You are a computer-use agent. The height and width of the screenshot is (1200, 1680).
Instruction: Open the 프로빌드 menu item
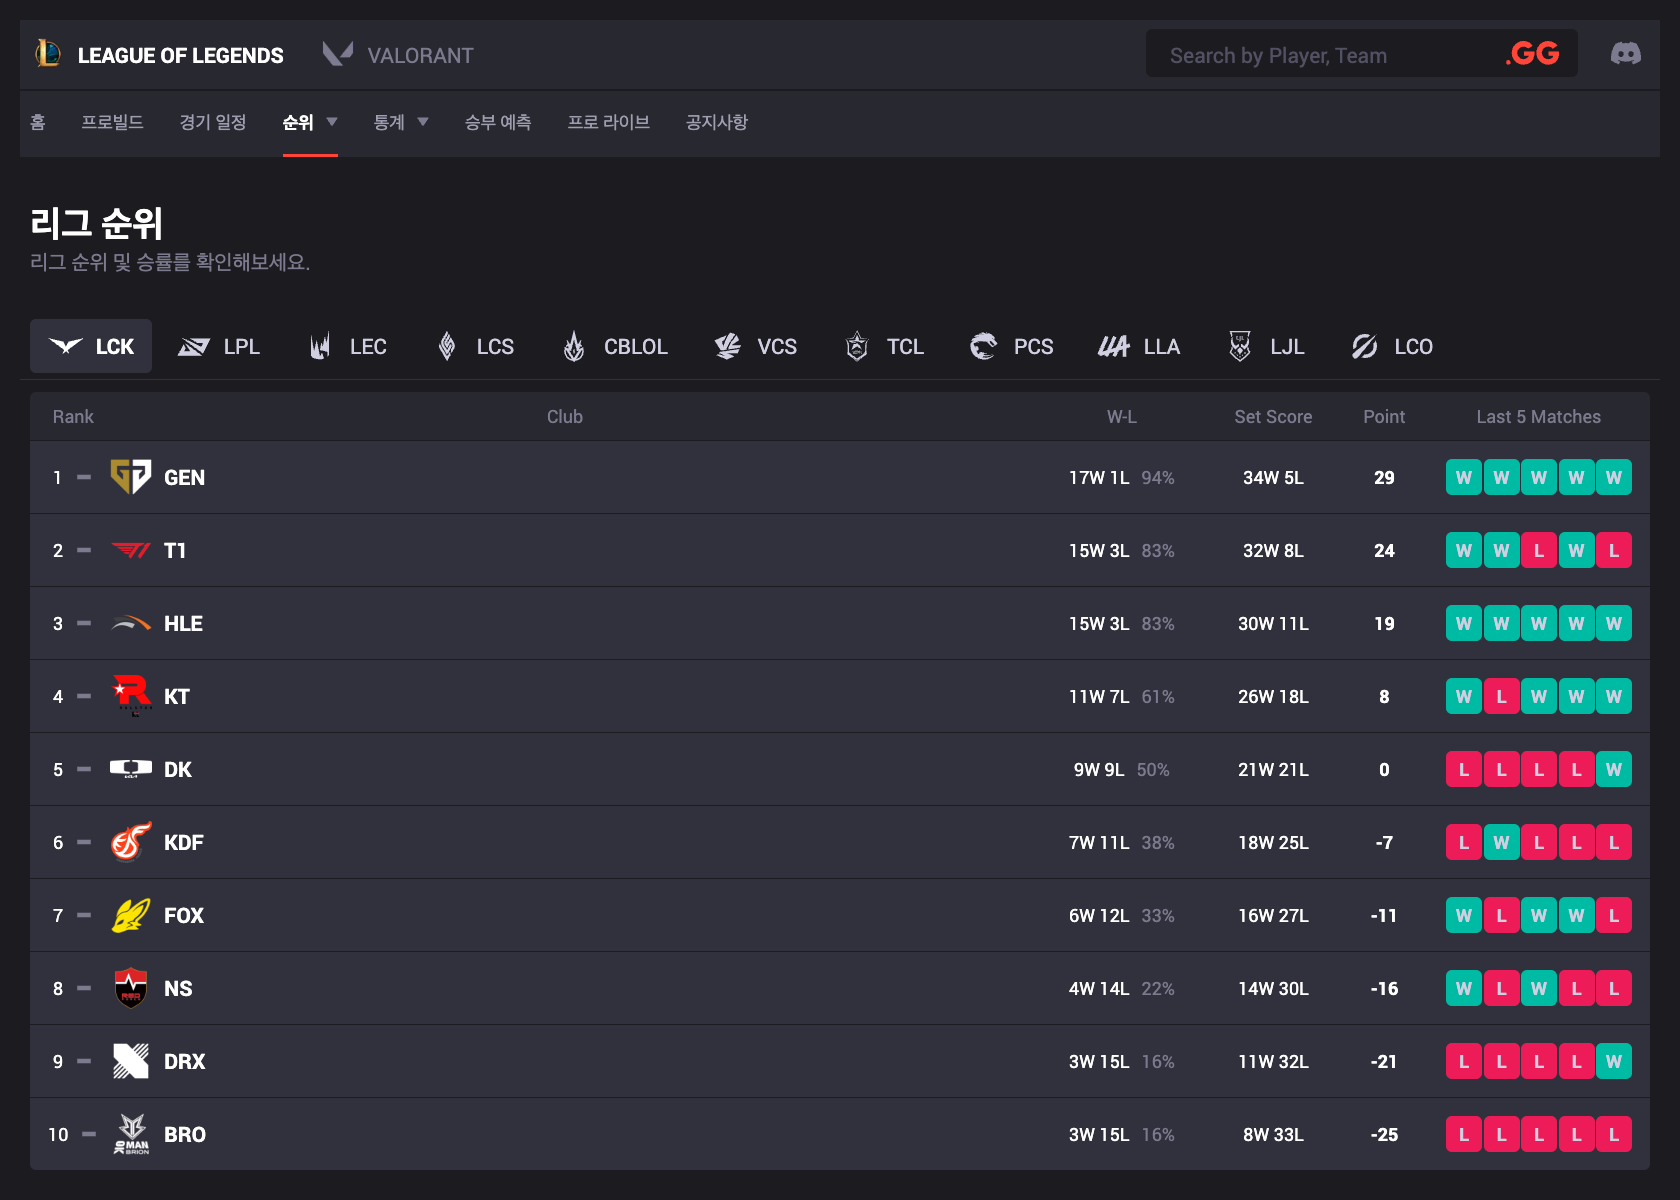(112, 122)
